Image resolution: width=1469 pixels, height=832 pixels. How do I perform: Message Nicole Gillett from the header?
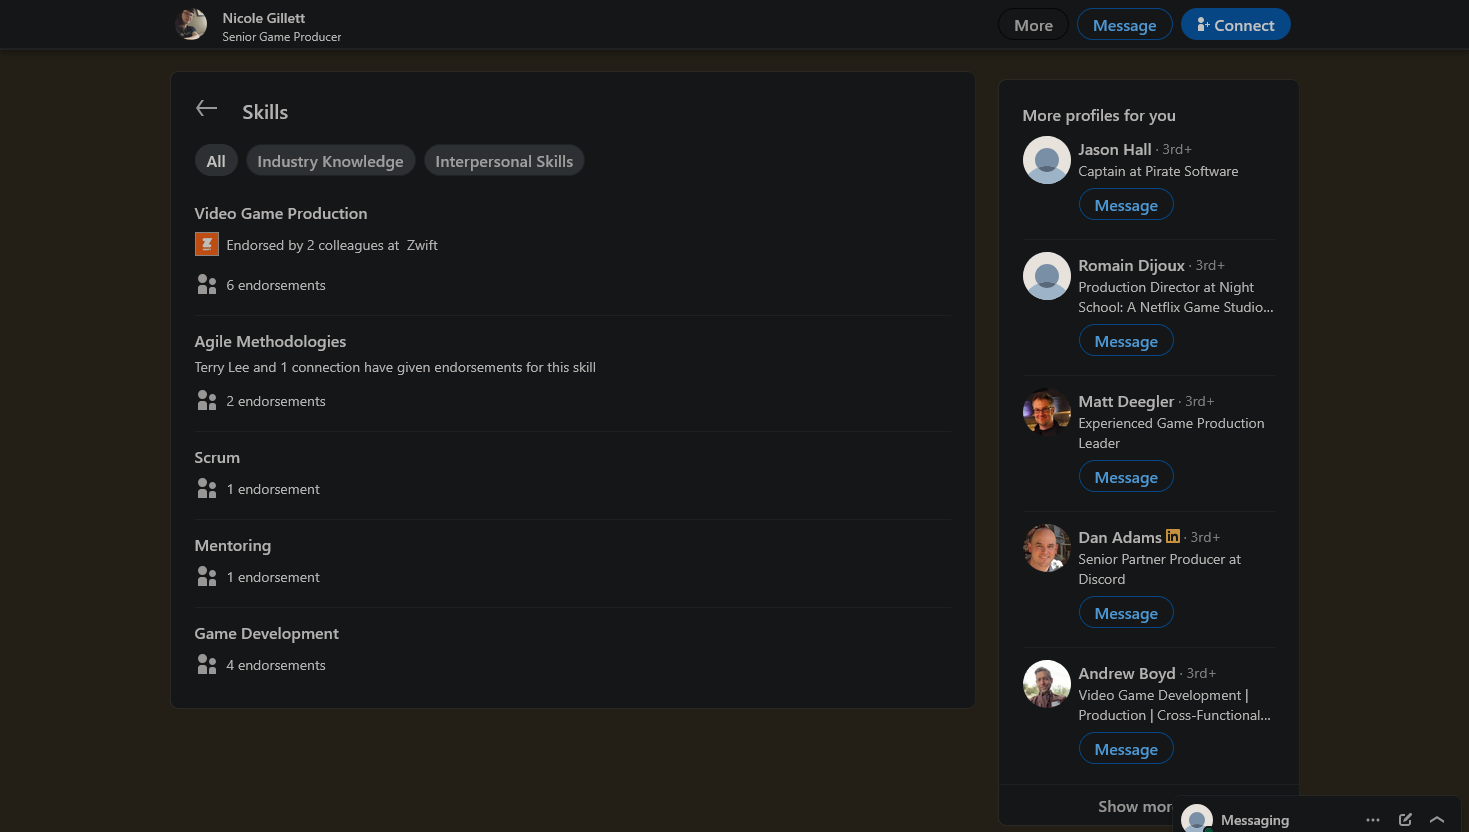click(x=1124, y=25)
